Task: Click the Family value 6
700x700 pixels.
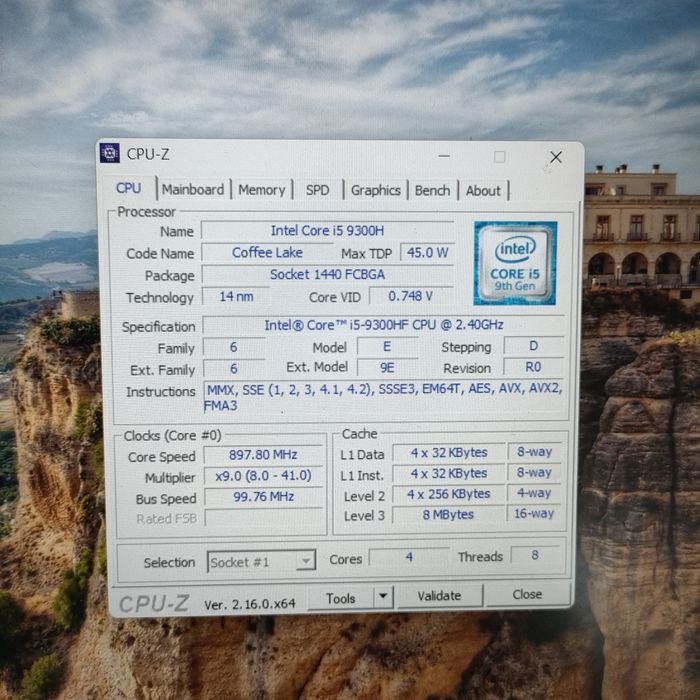Action: [x=233, y=347]
